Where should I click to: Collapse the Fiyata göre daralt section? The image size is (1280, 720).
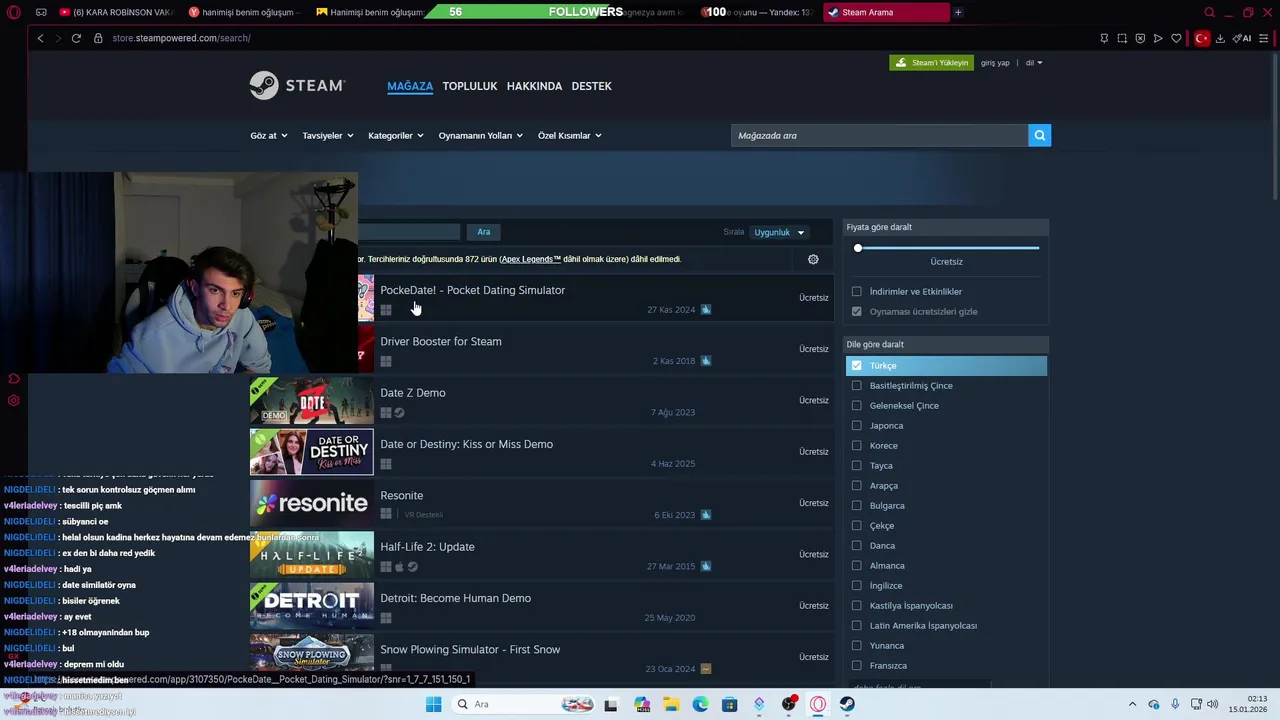[946, 227]
